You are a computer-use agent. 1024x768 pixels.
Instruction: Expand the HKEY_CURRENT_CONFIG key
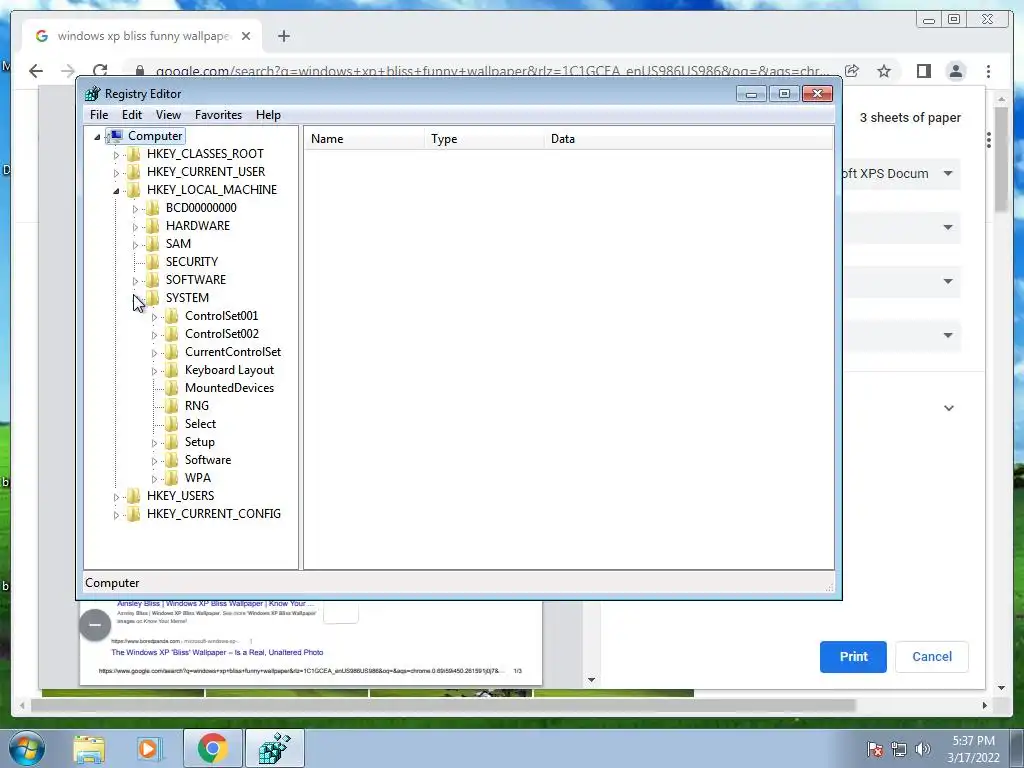[x=116, y=515]
